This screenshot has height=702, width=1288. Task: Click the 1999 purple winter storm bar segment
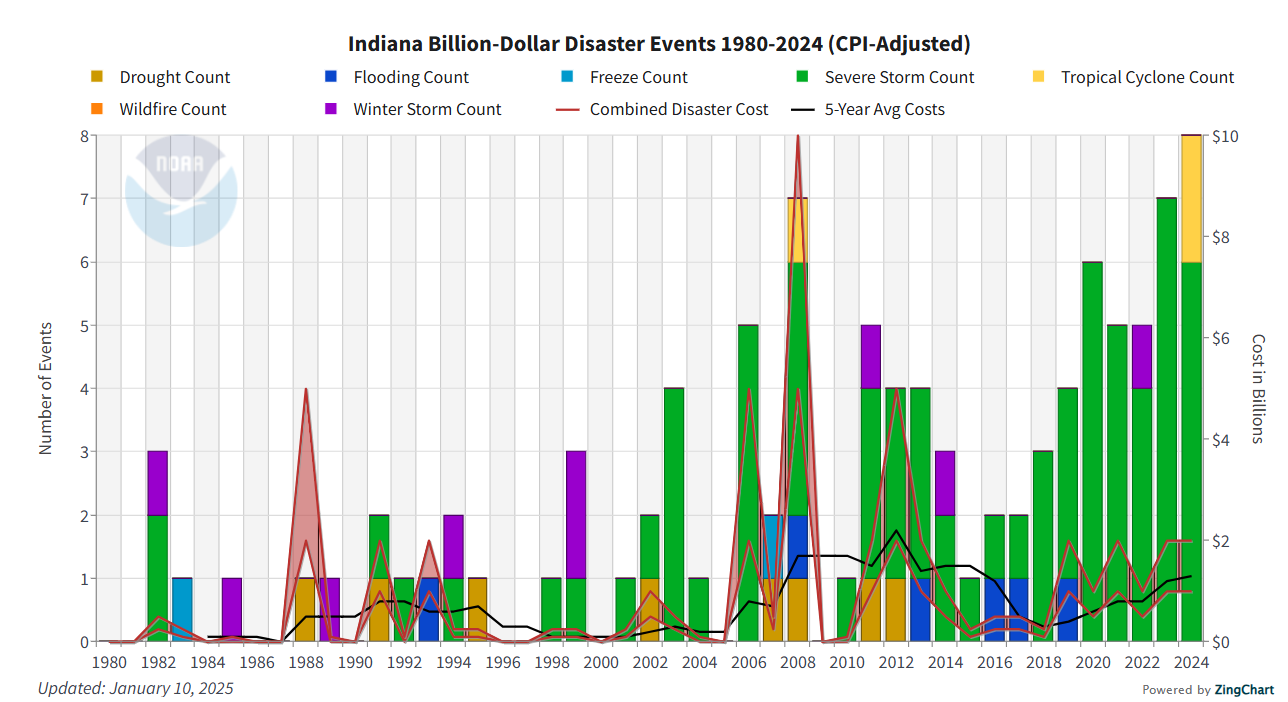[576, 514]
